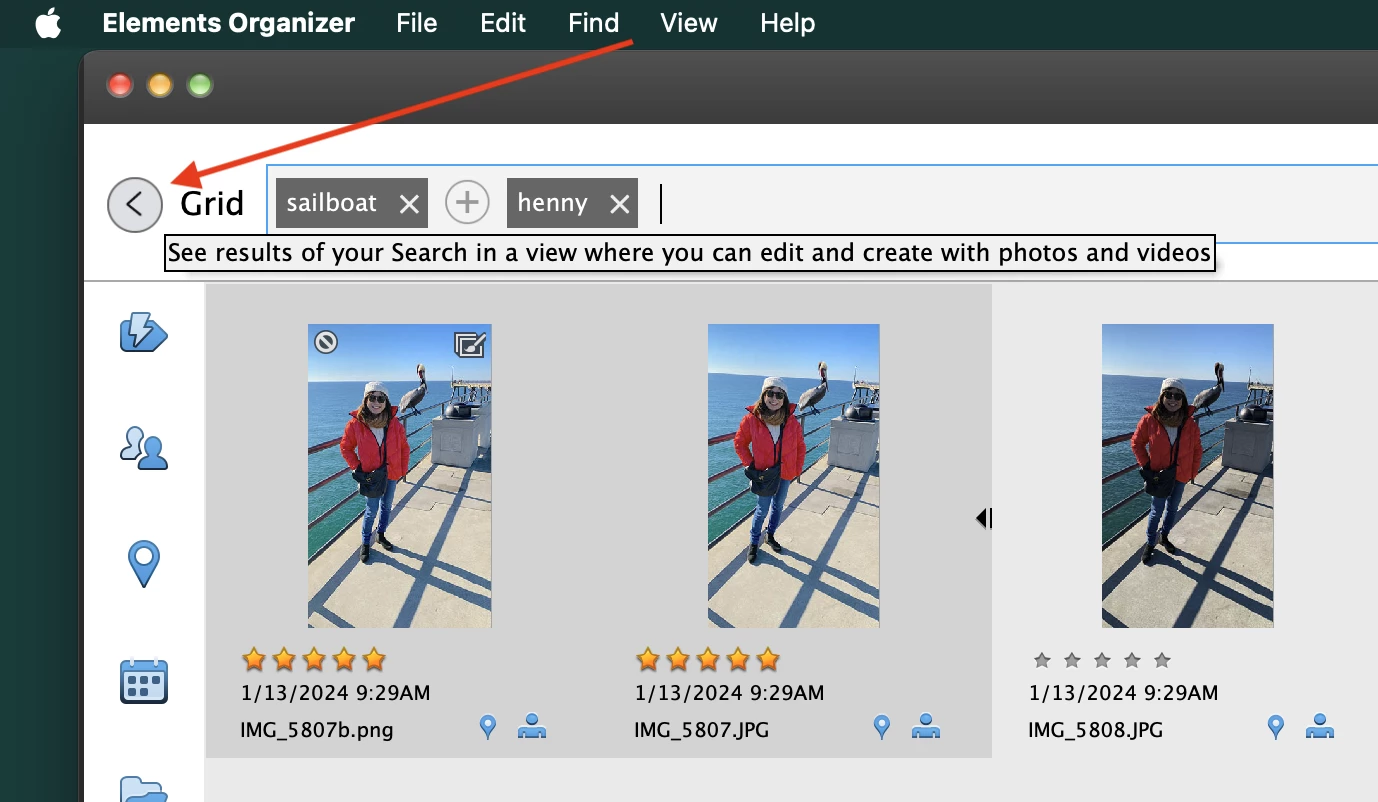1378x802 pixels.
Task: Set IMG_5808.JPG rating to five stars
Action: (x=1162, y=660)
